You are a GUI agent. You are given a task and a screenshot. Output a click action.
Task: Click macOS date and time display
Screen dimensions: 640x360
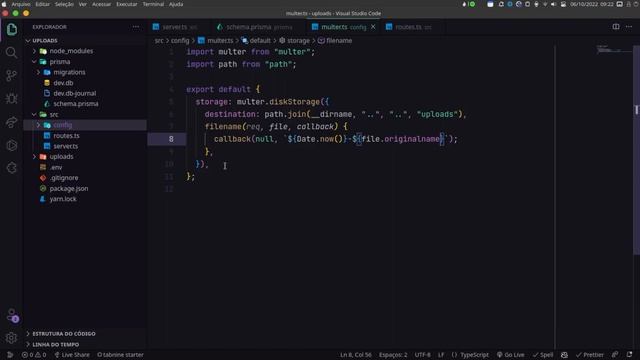[x=592, y=4]
